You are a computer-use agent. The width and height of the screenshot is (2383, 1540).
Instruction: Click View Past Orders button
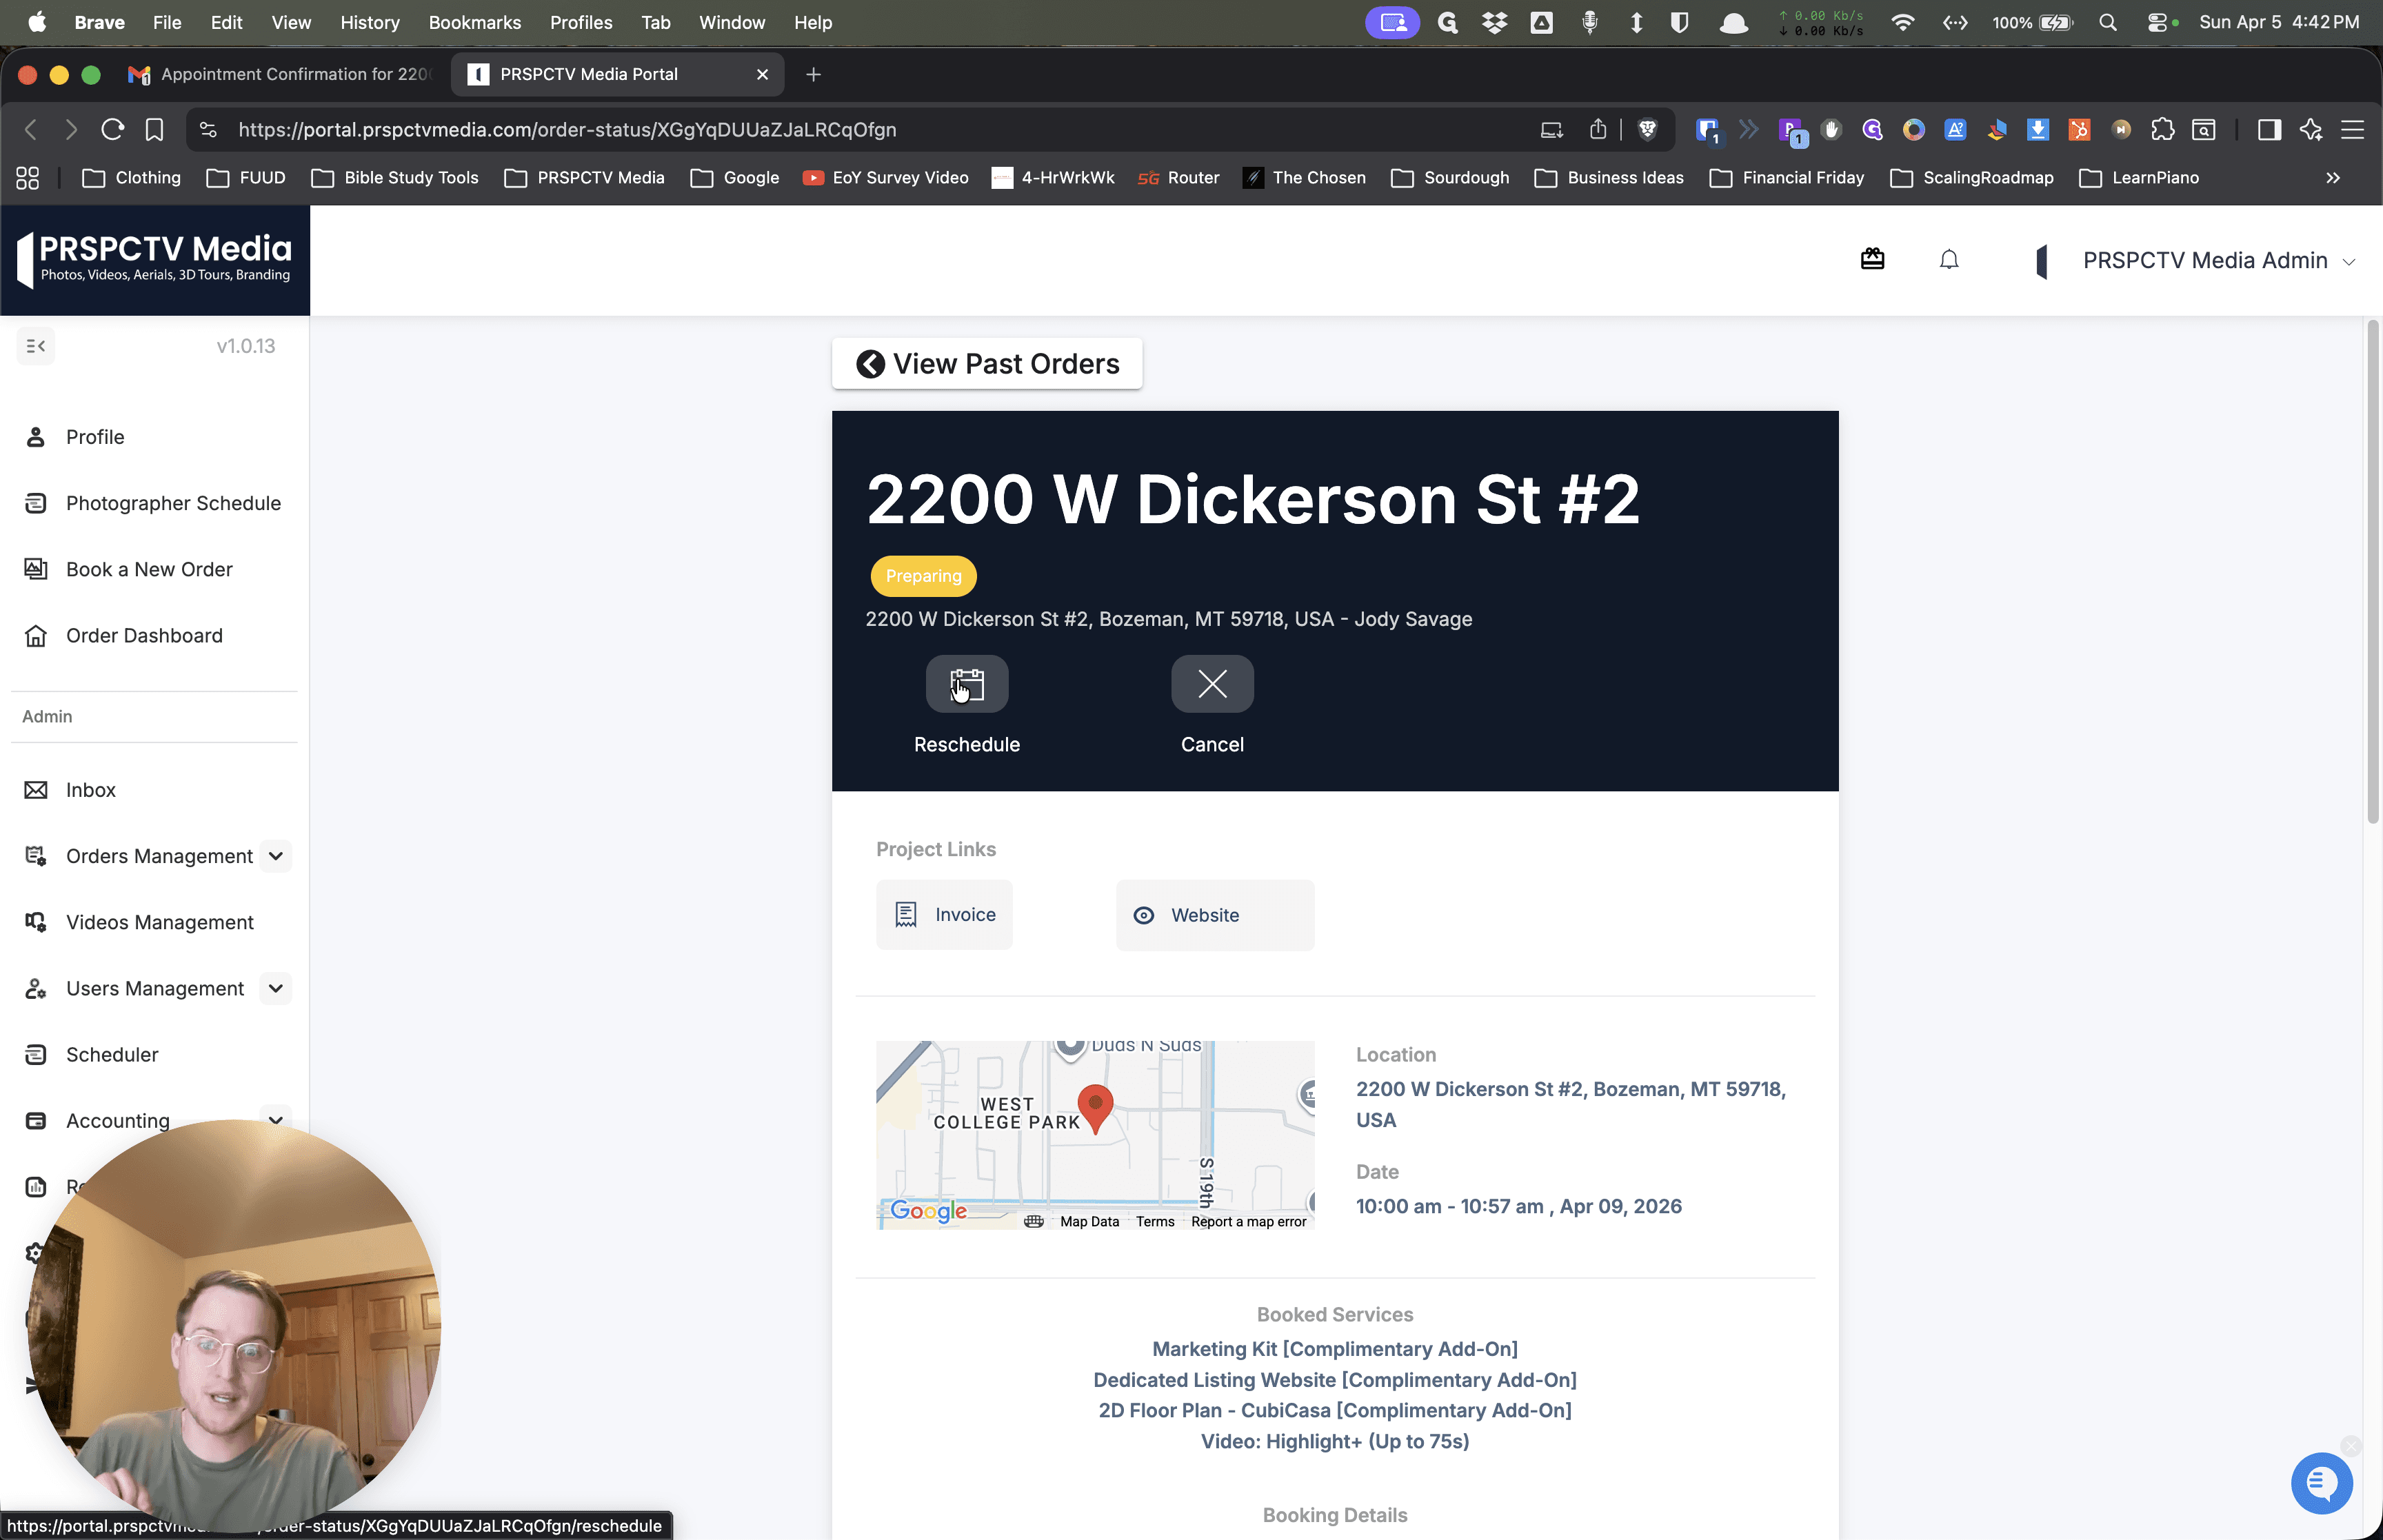987,363
